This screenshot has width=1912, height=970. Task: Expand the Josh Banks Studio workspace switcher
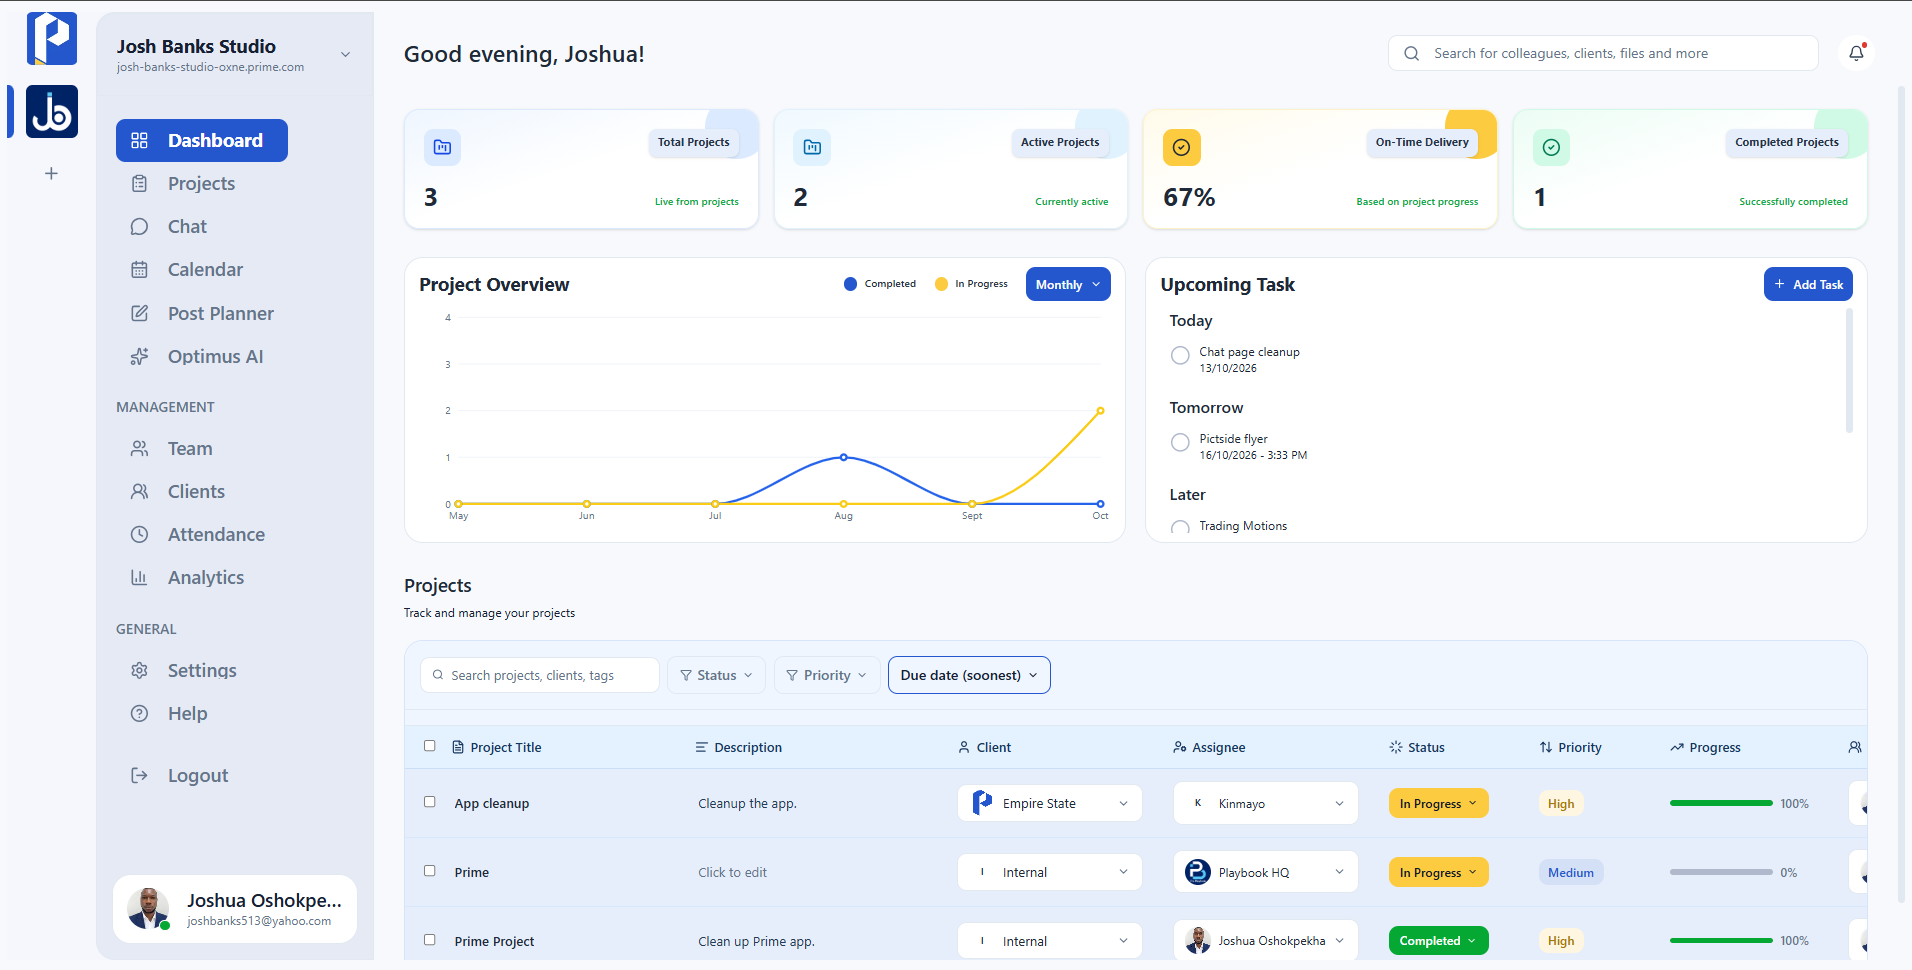click(345, 55)
